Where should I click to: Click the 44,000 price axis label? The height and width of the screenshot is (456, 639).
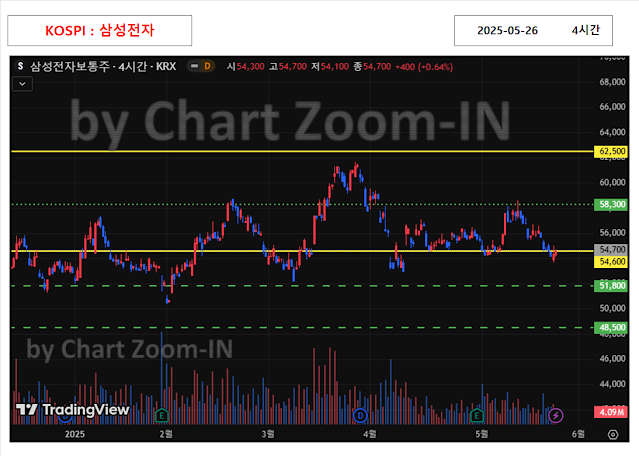(x=612, y=384)
